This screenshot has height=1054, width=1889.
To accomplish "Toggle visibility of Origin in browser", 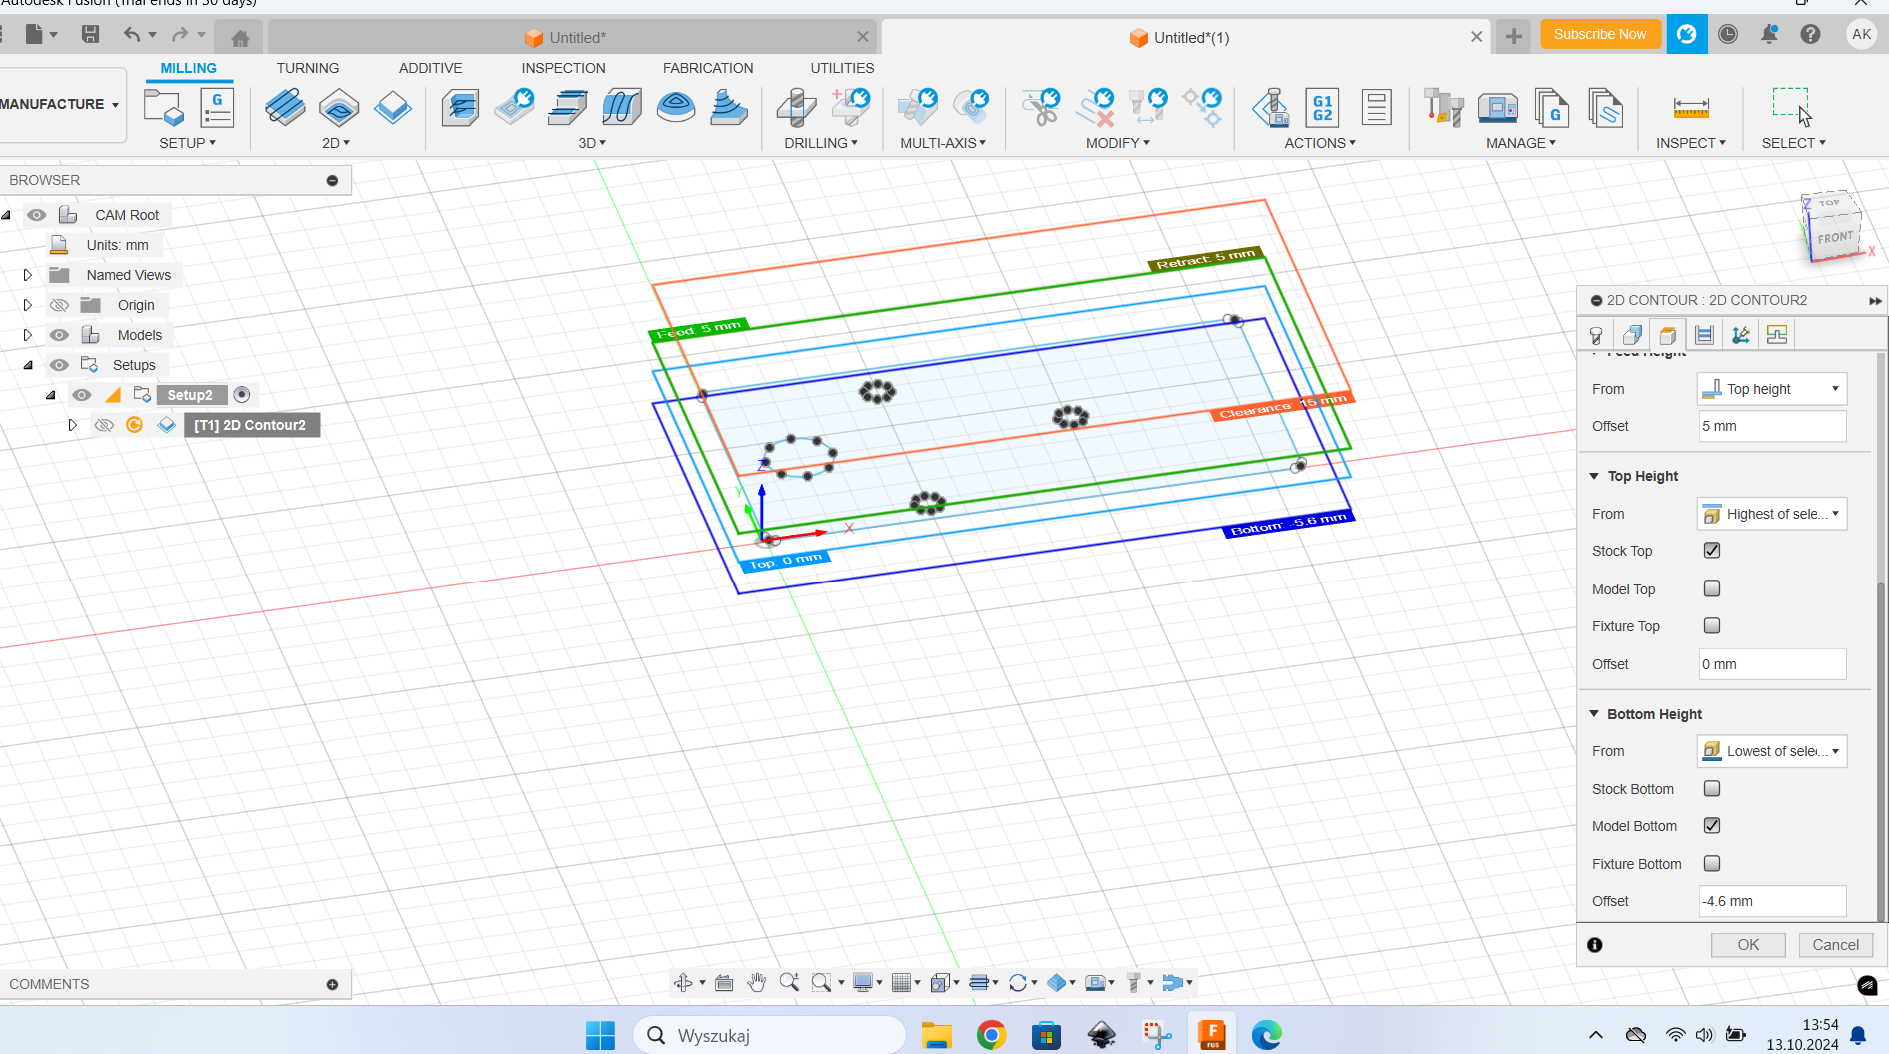I will [x=60, y=305].
